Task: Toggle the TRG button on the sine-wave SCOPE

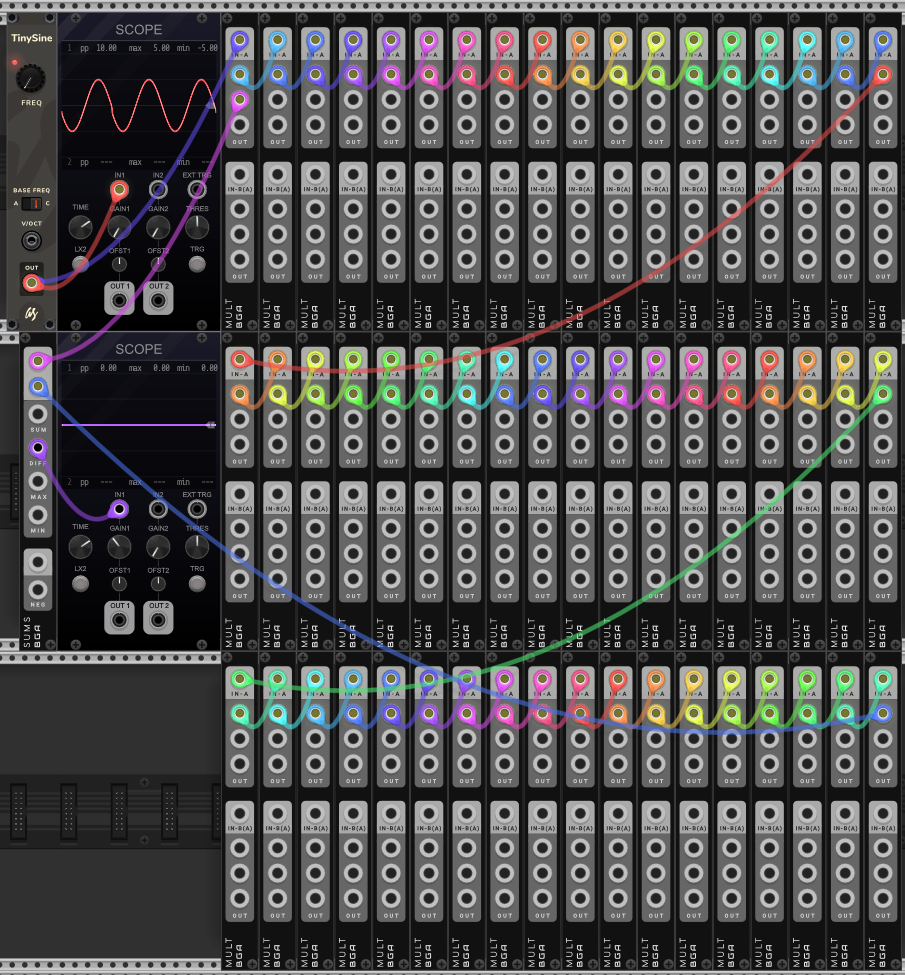Action: click(x=197, y=264)
